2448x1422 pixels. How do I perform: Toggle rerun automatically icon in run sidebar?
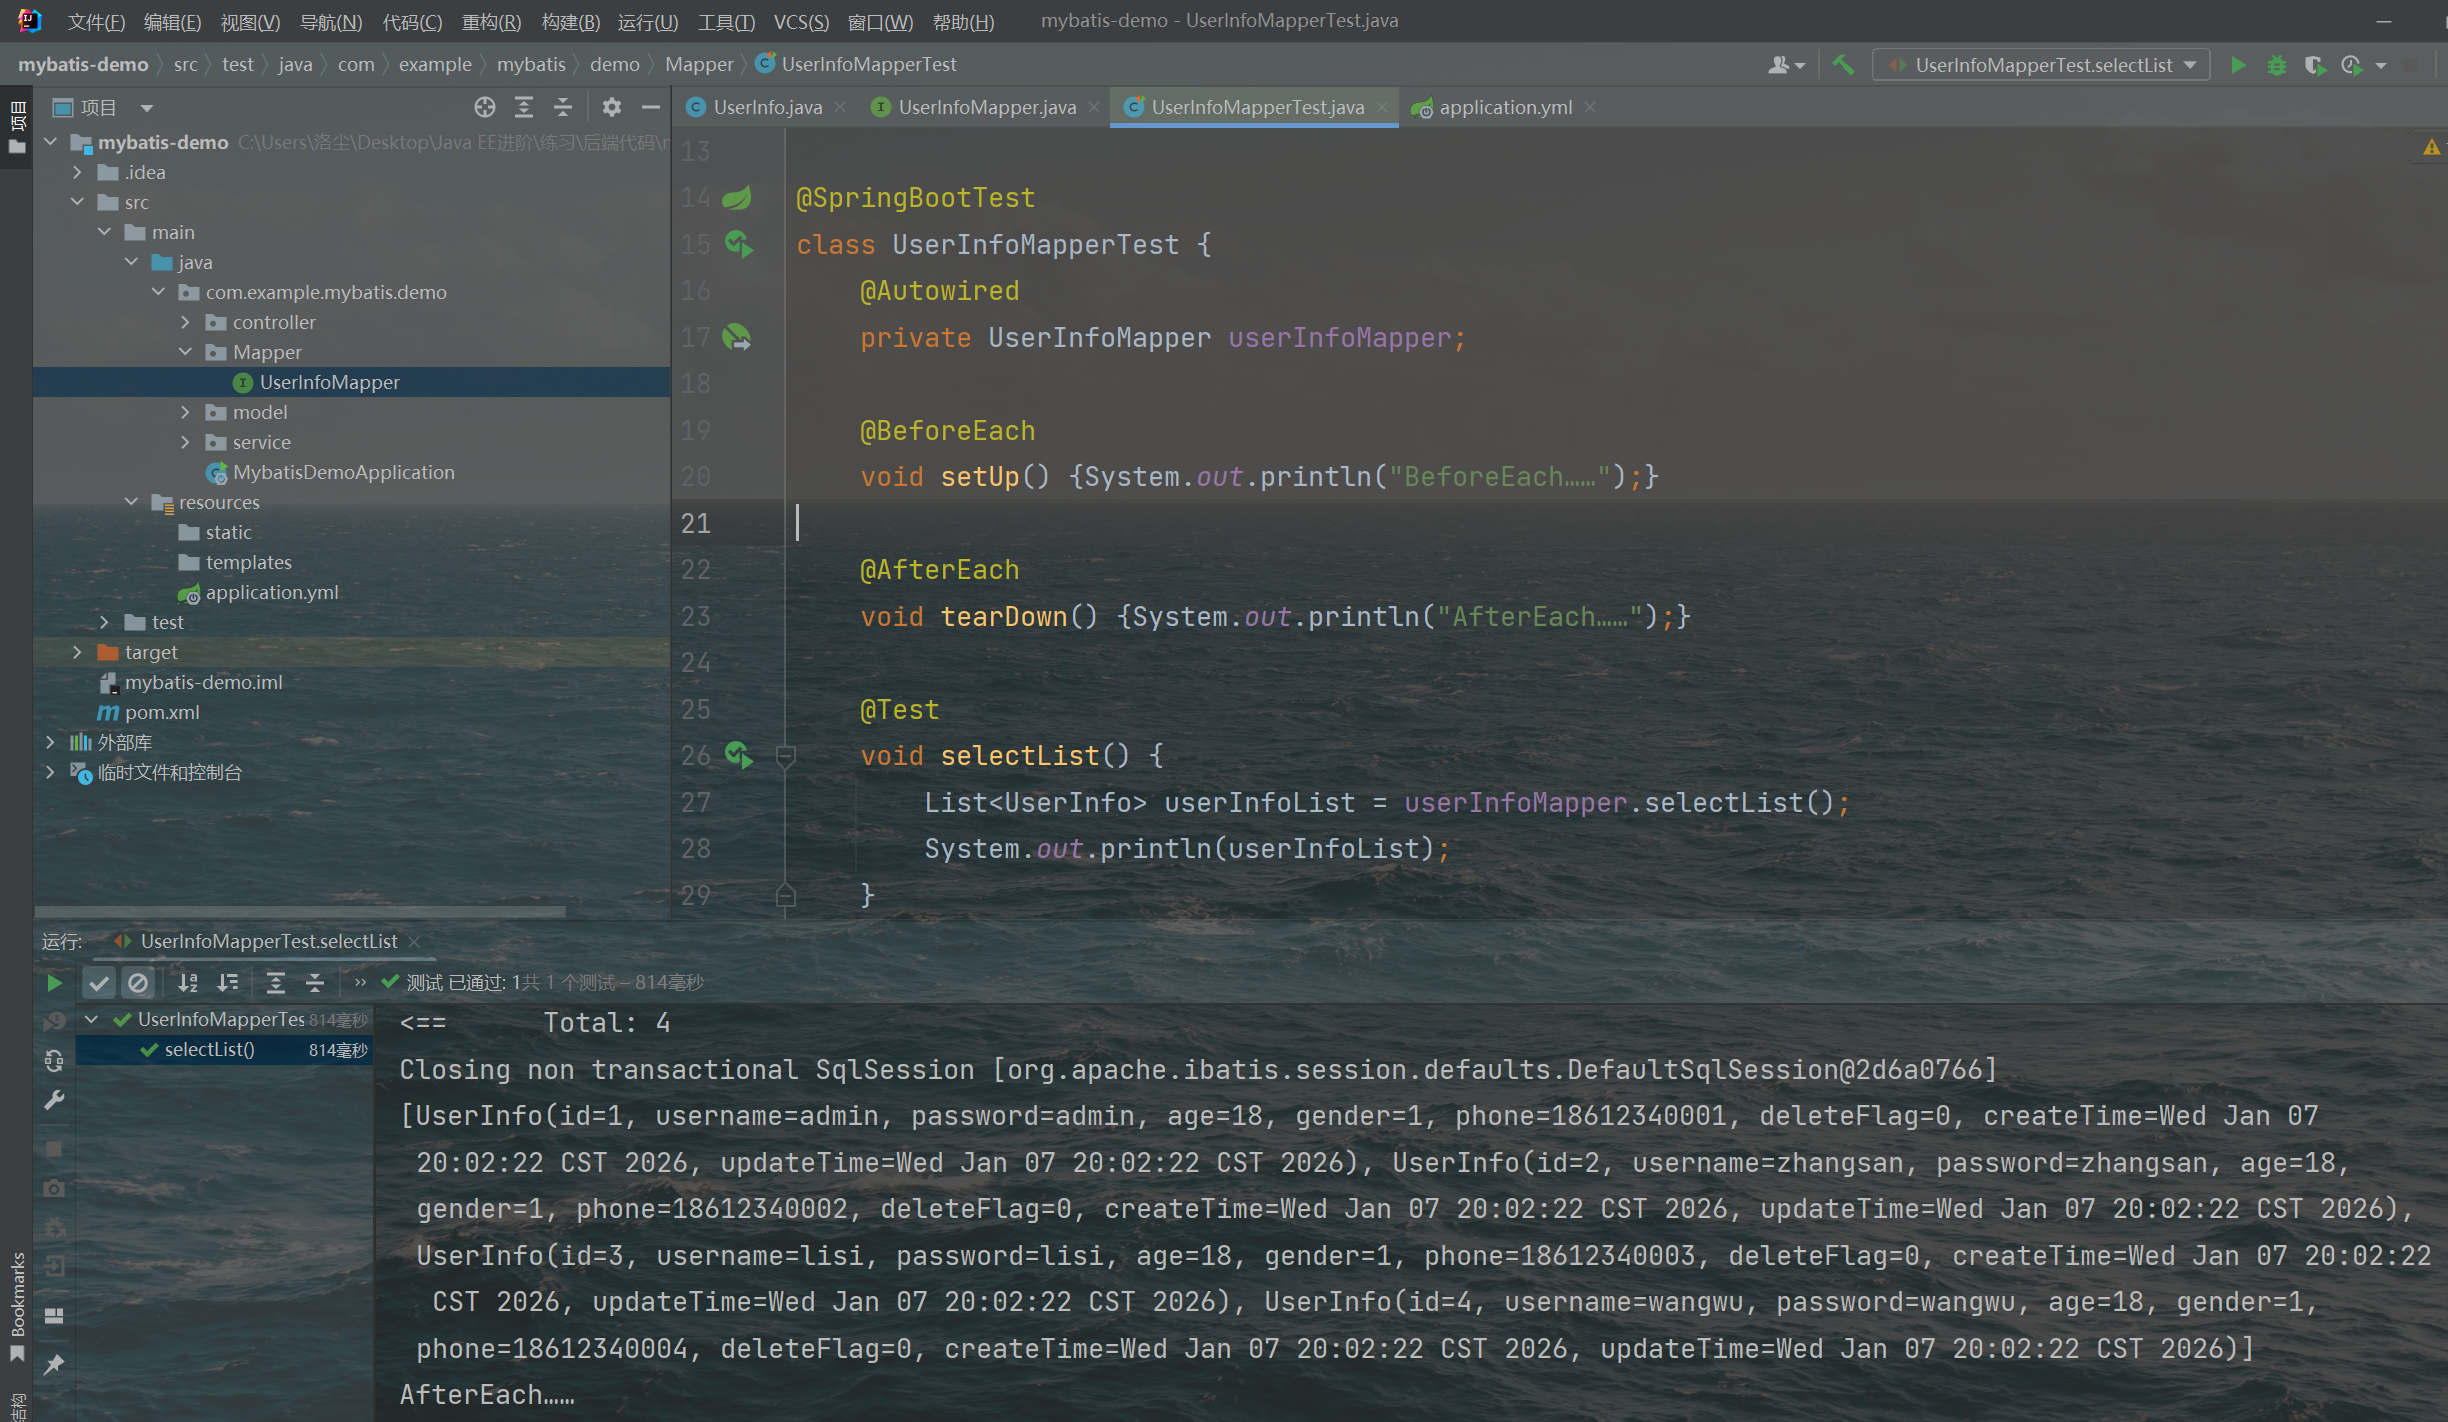(54, 1060)
